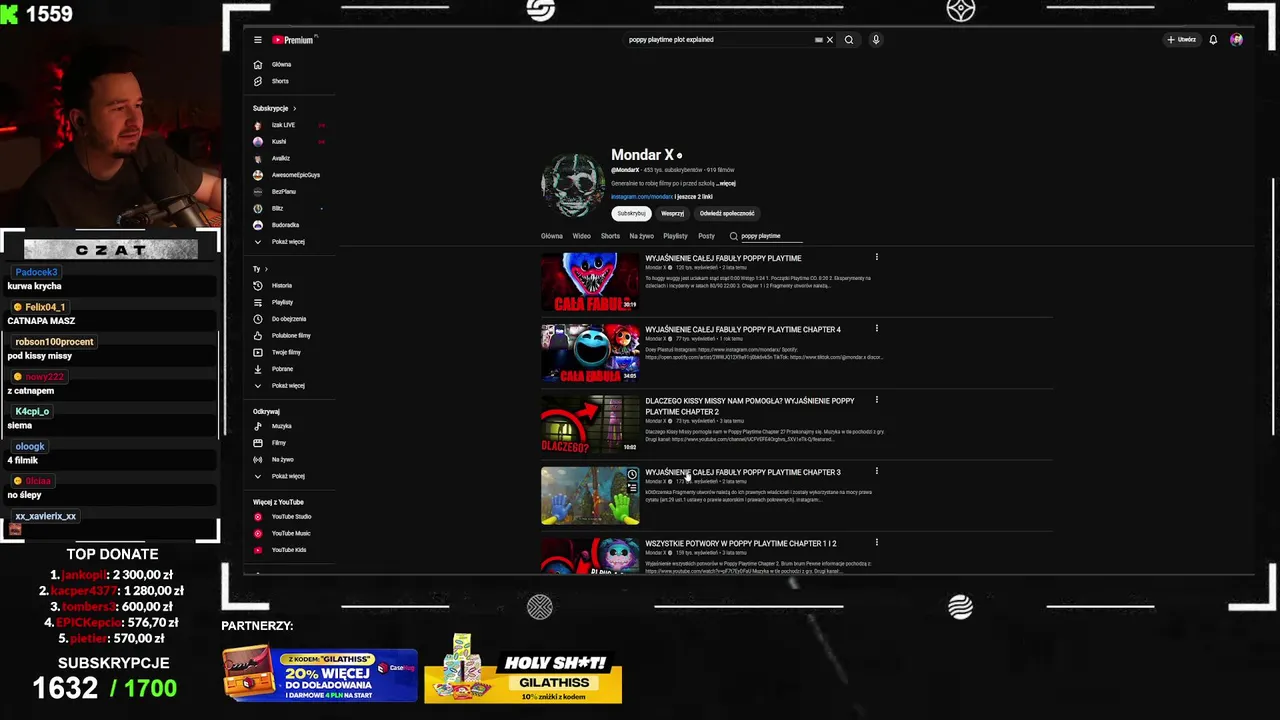
Task: Click Odwiedź społeczność button
Action: (x=727, y=213)
